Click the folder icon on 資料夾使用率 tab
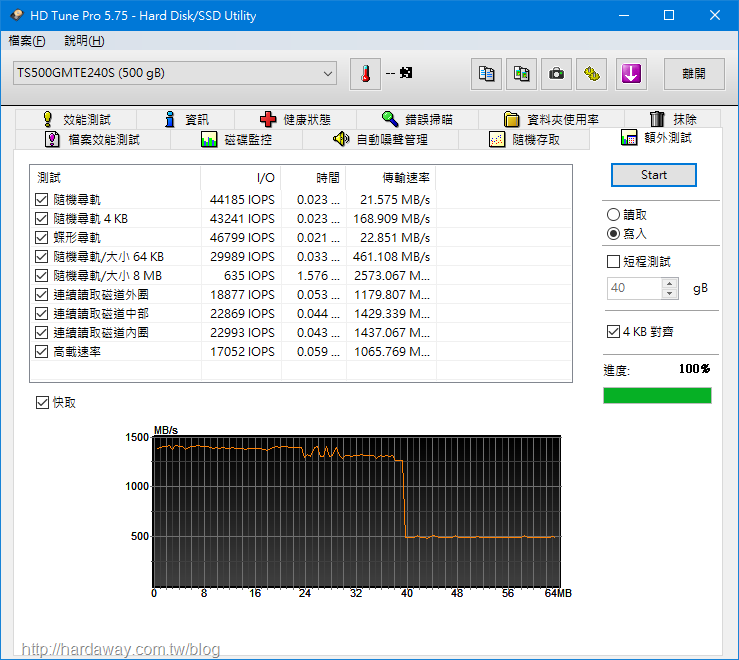Screen dimensions: 739x660 tap(511, 119)
